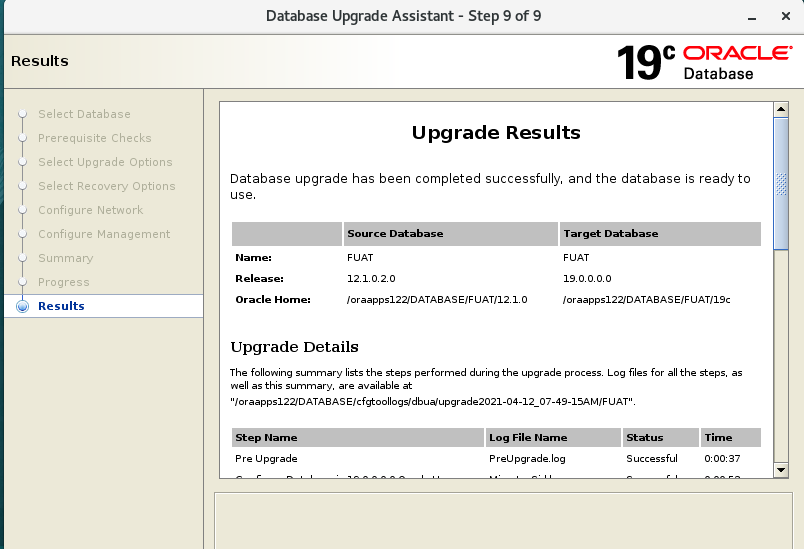Click target release value 19.0.0.0.0
The width and height of the screenshot is (804, 549).
[587, 279]
